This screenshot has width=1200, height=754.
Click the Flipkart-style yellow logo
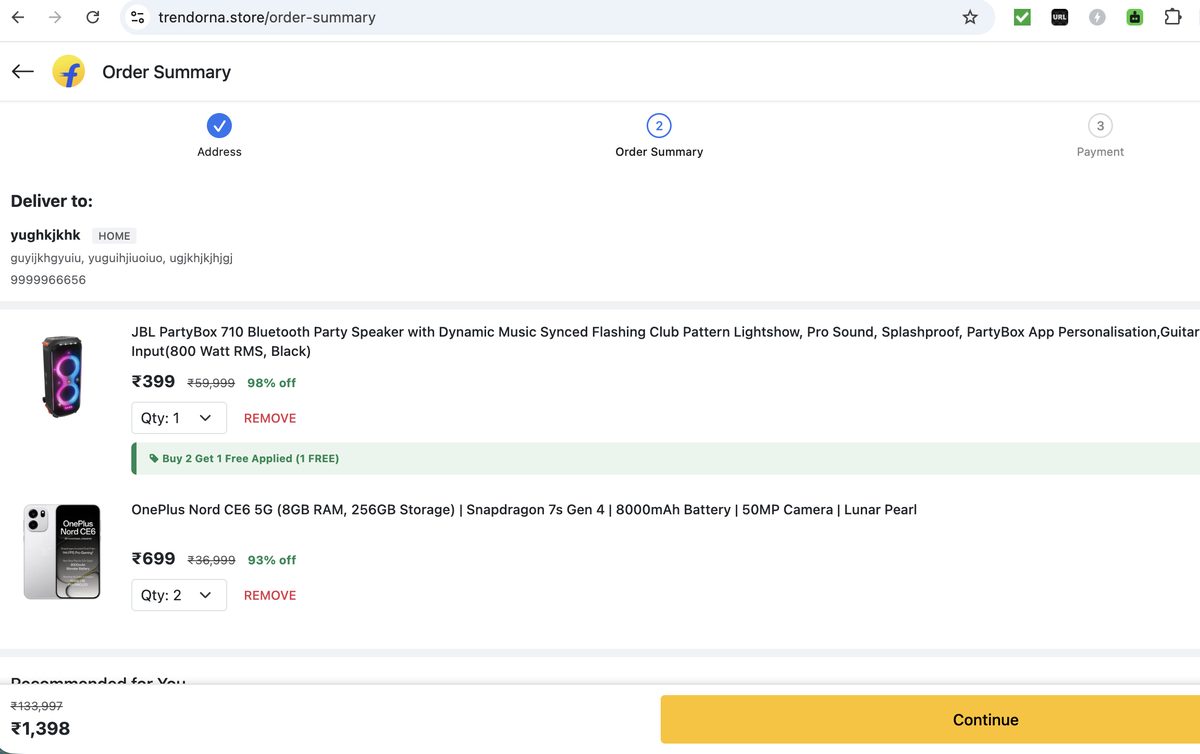69,72
